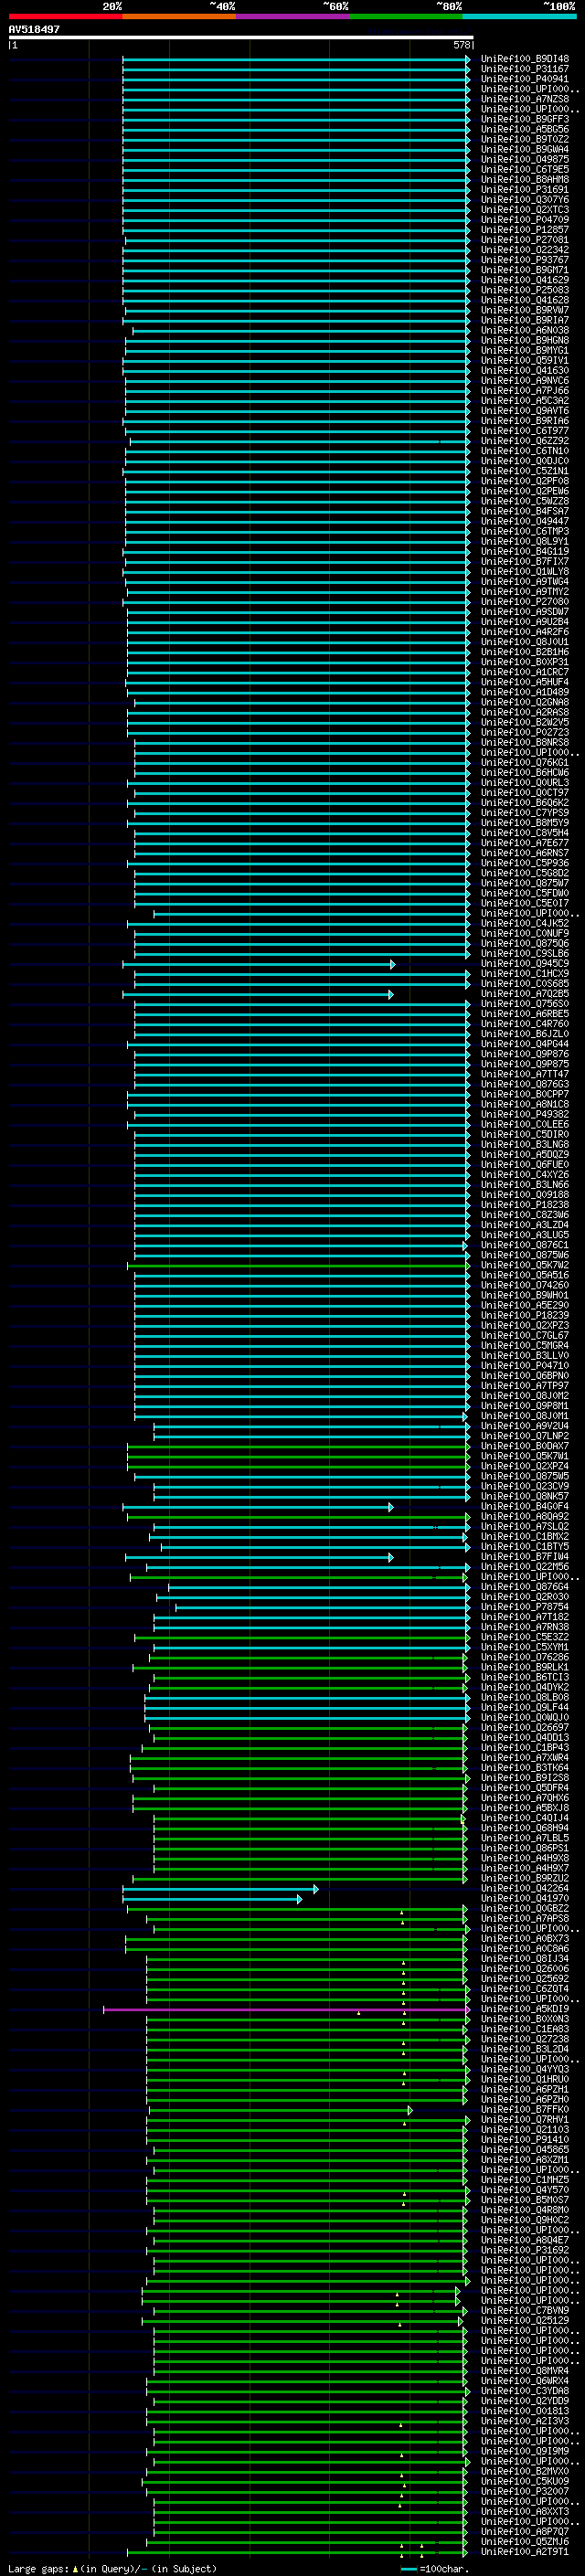The width and height of the screenshot is (585, 2576).
Task: Click the UniRef100_C7BVN9 hit label
Action: pyautogui.click(x=524, y=2310)
